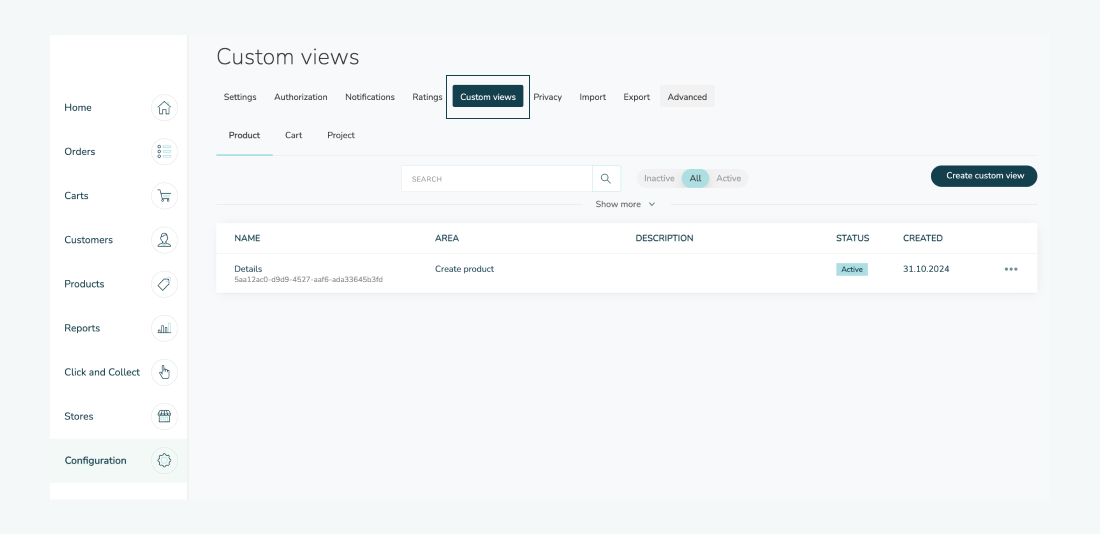This screenshot has width=1100, height=534.
Task: Click the Active status badge
Action: coord(852,269)
